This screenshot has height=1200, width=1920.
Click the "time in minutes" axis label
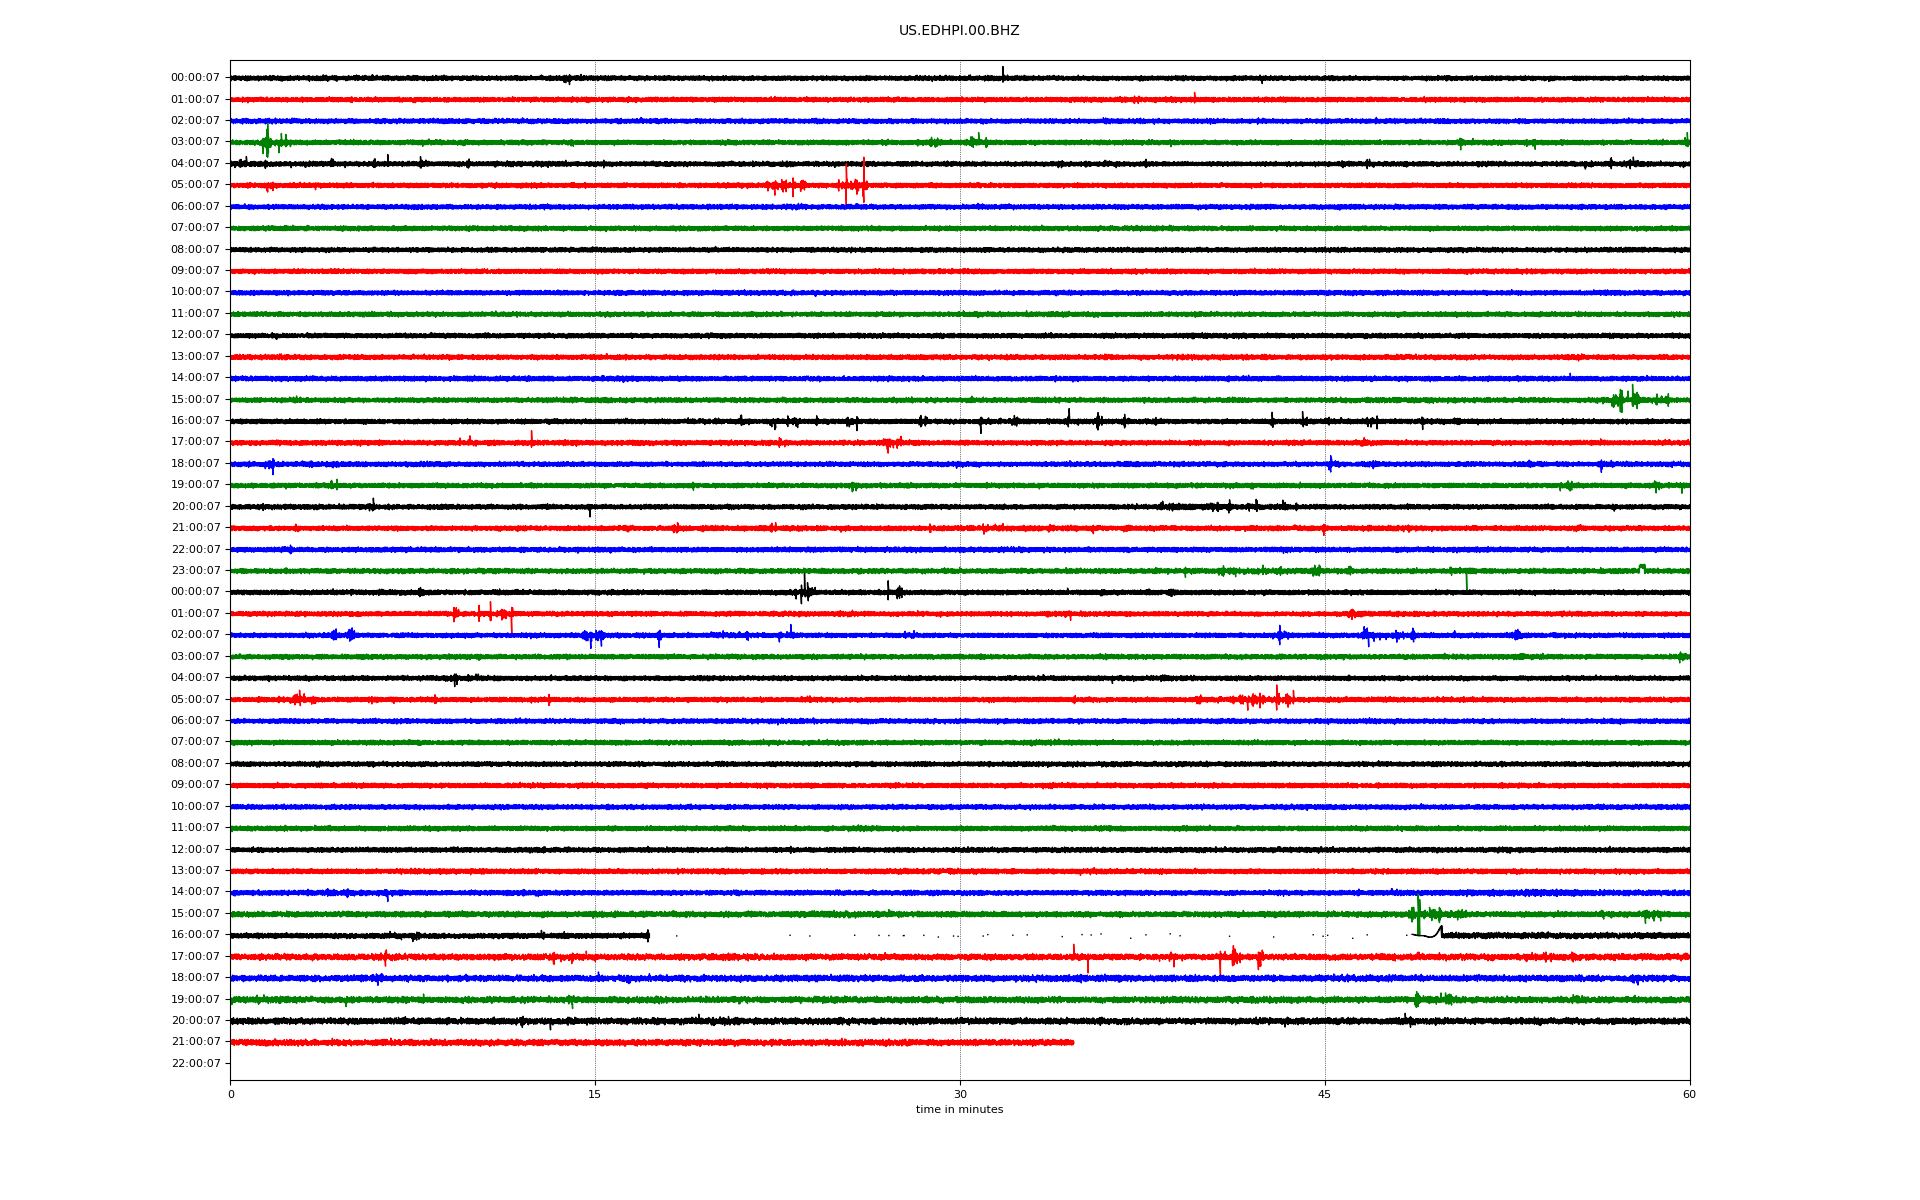pos(958,1109)
